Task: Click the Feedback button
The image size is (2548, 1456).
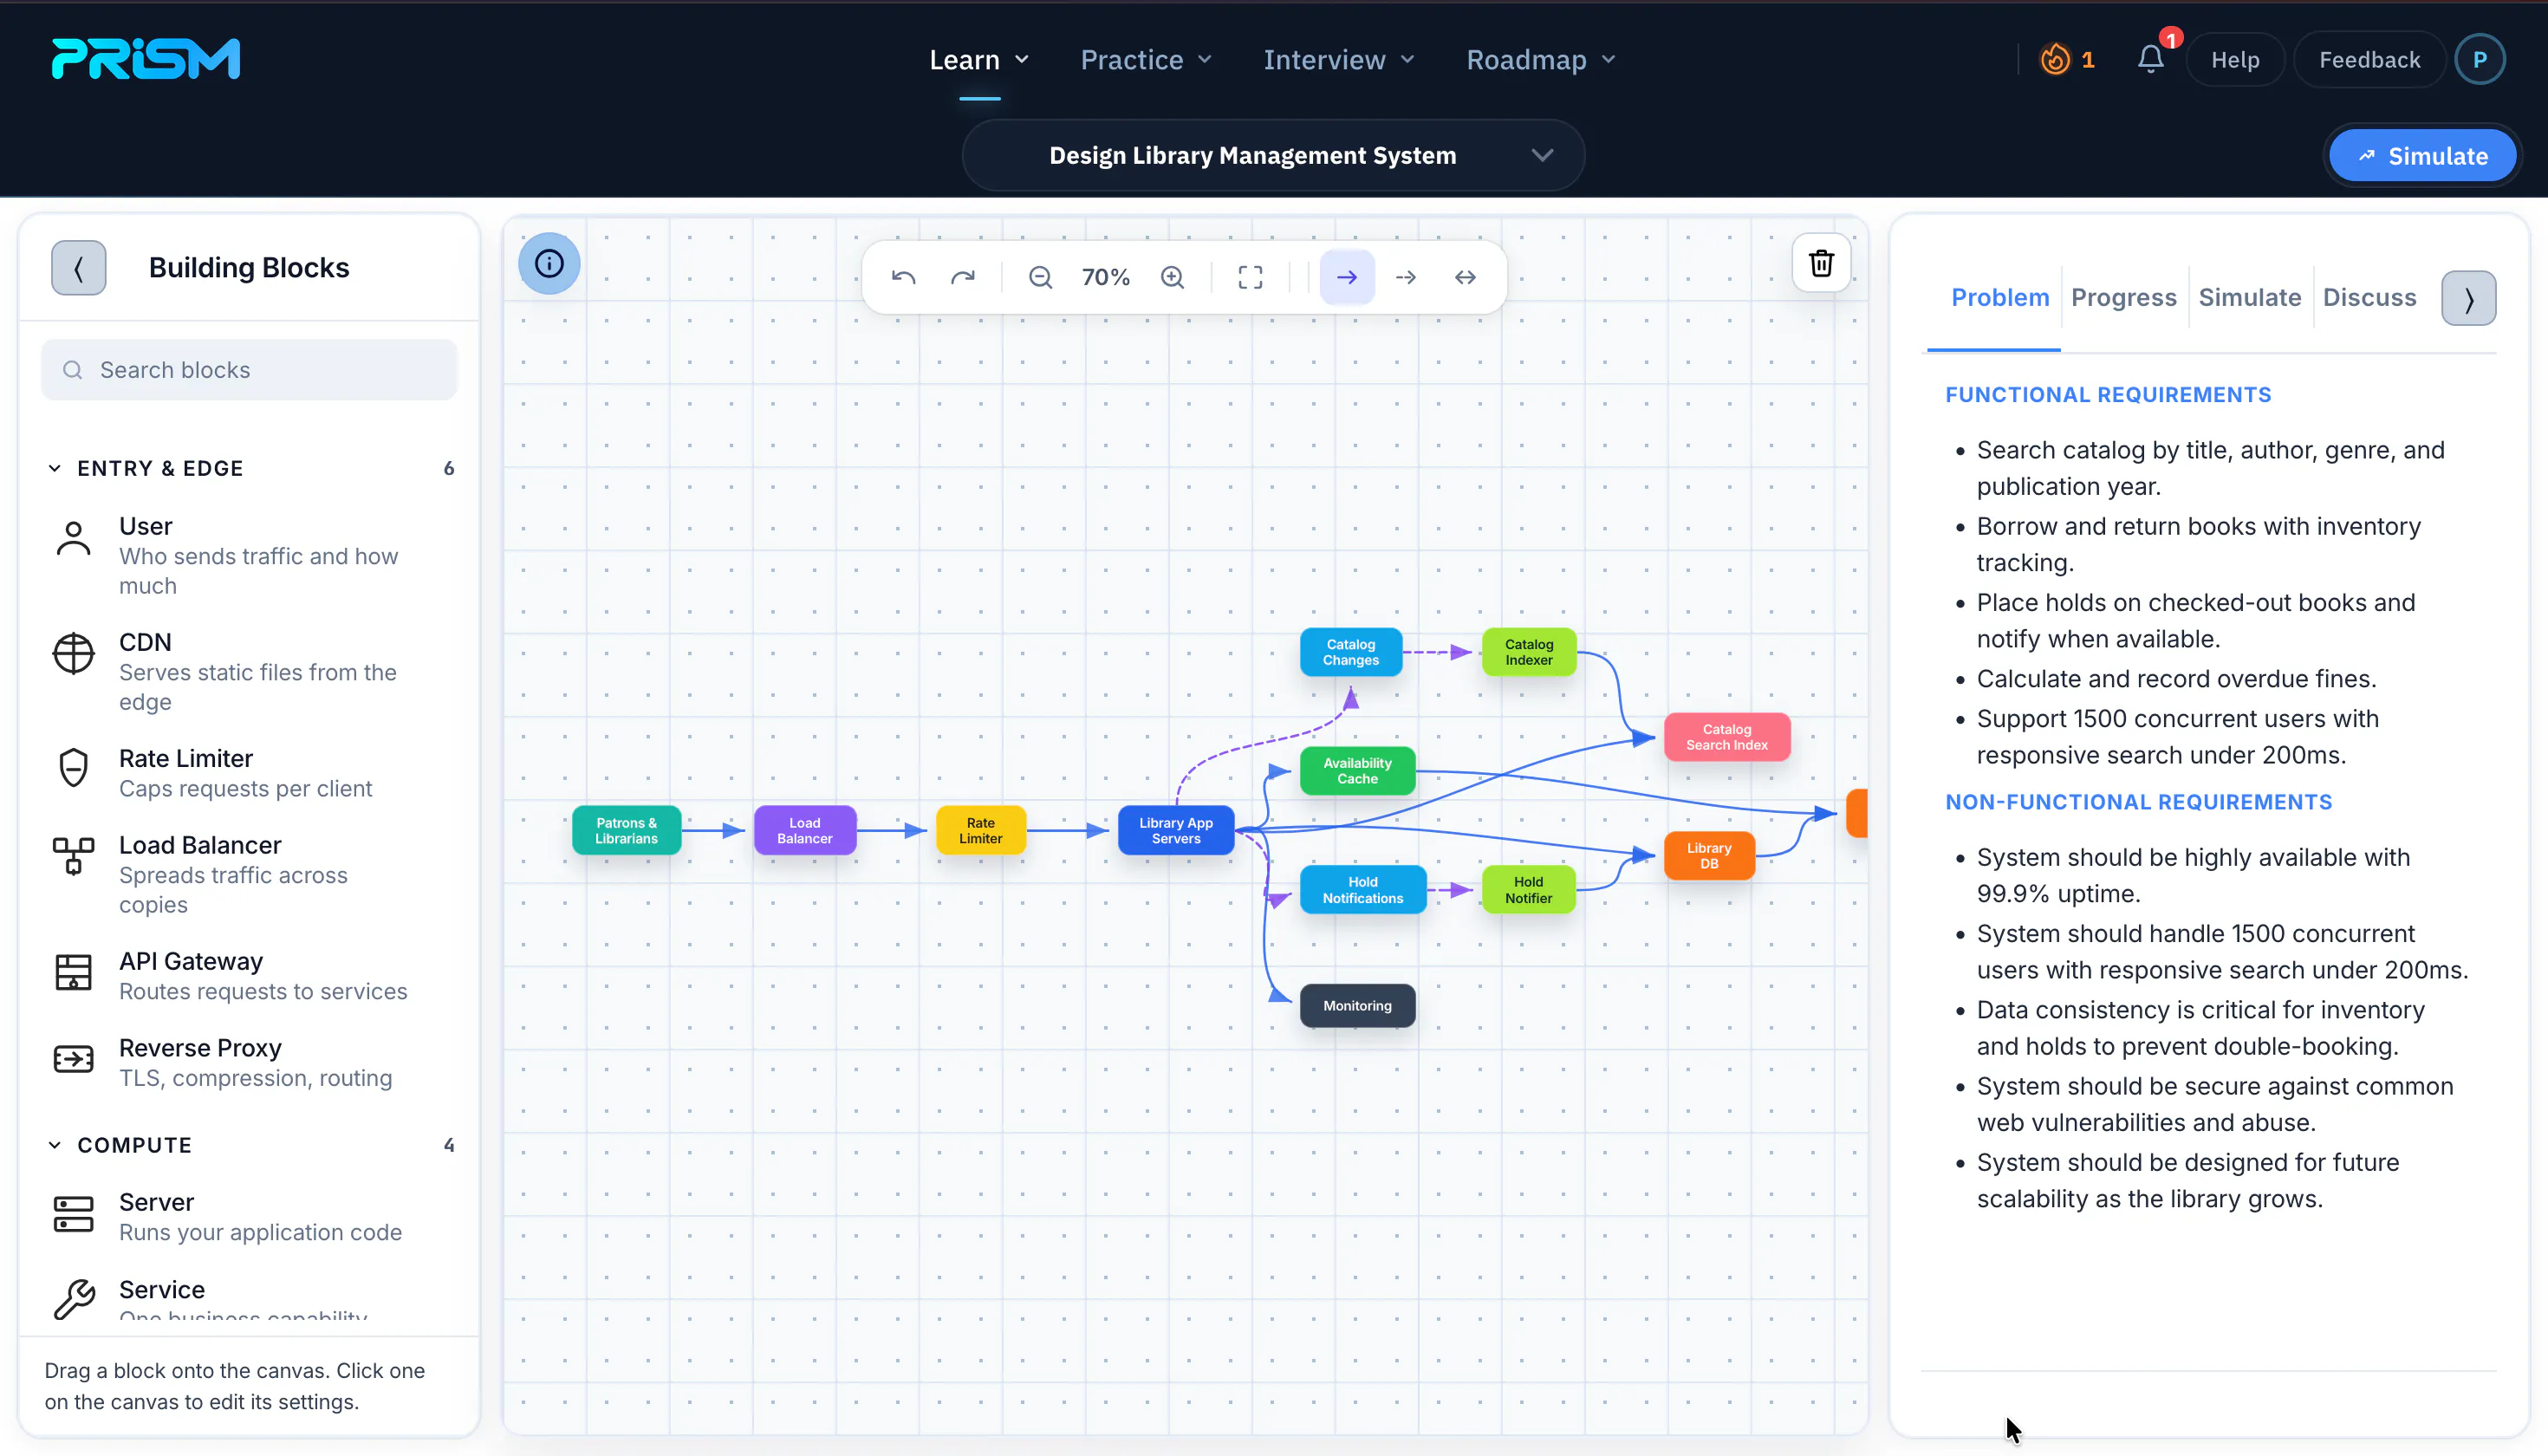Action: [2369, 60]
